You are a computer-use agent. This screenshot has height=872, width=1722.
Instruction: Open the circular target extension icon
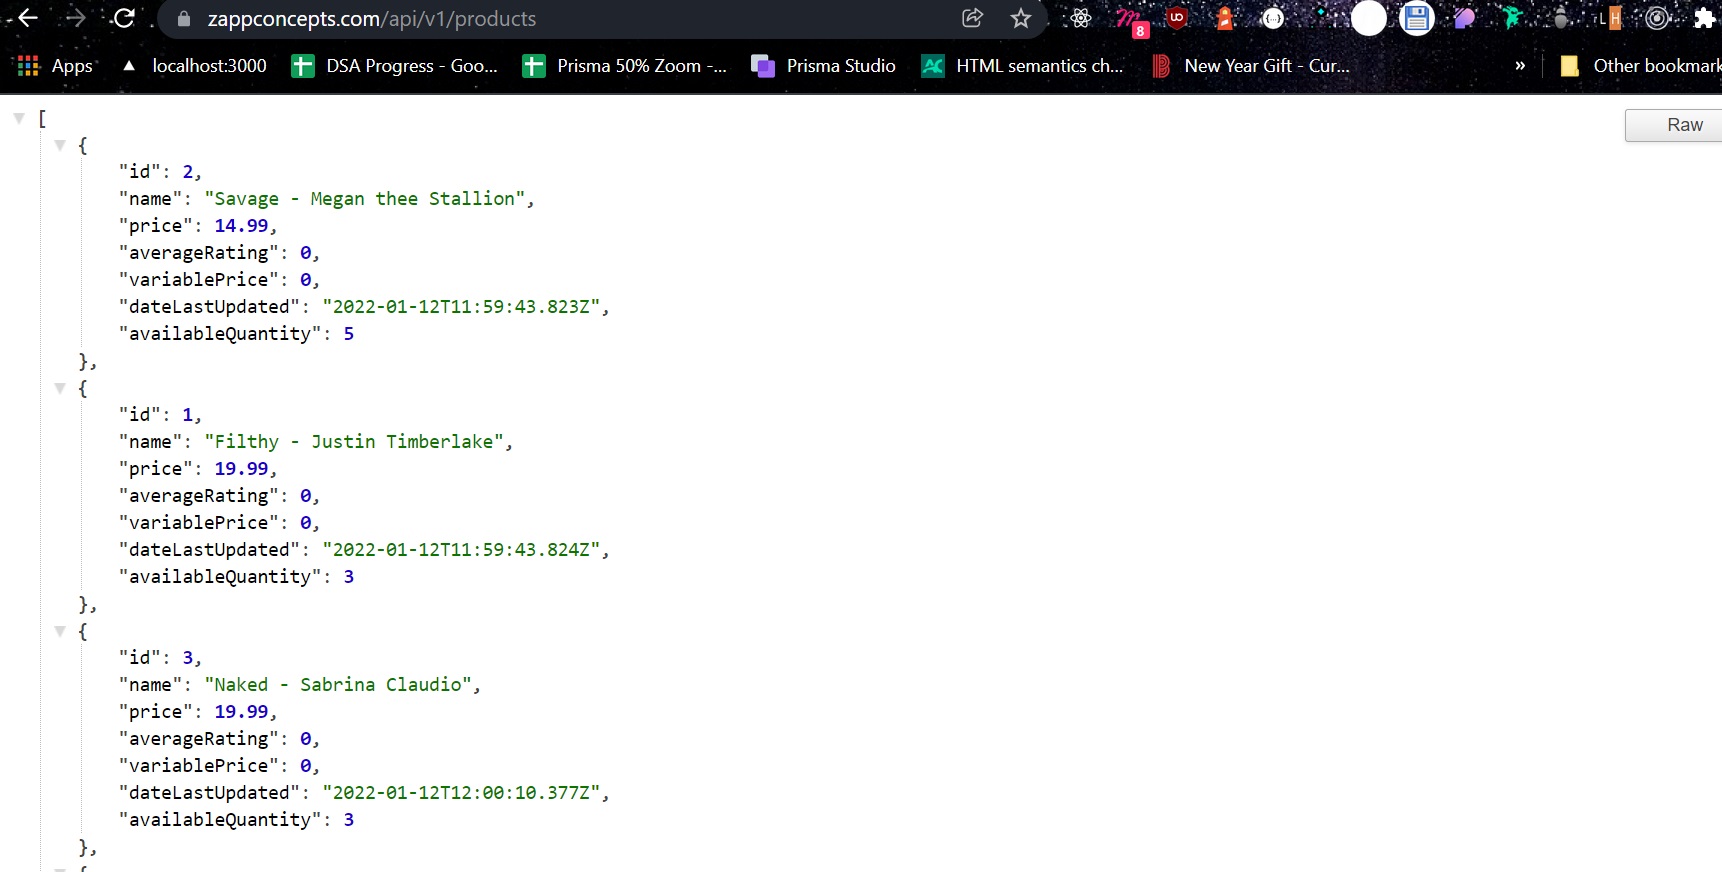[1657, 18]
